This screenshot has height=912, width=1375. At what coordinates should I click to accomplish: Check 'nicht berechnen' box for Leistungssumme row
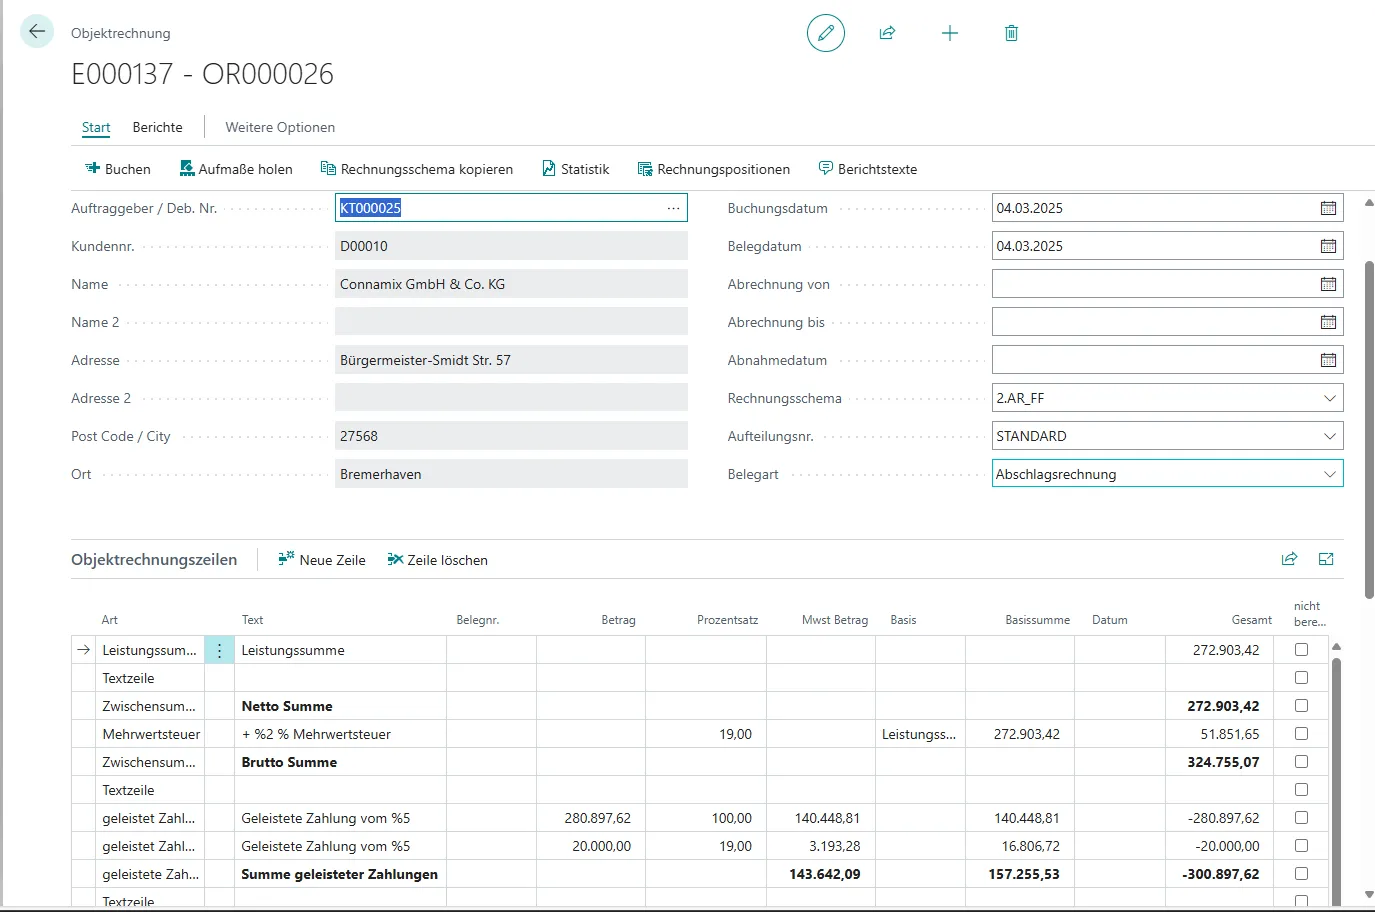1301,650
